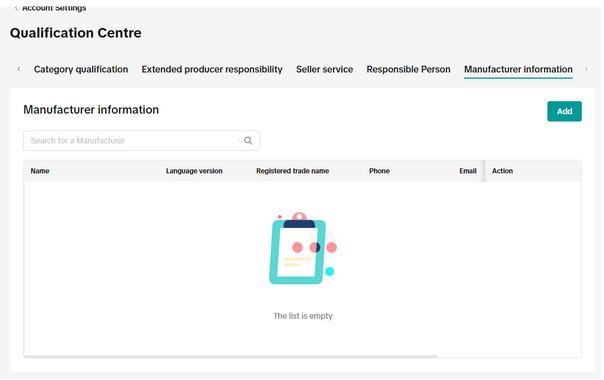Go back to Account Settings

50,8
